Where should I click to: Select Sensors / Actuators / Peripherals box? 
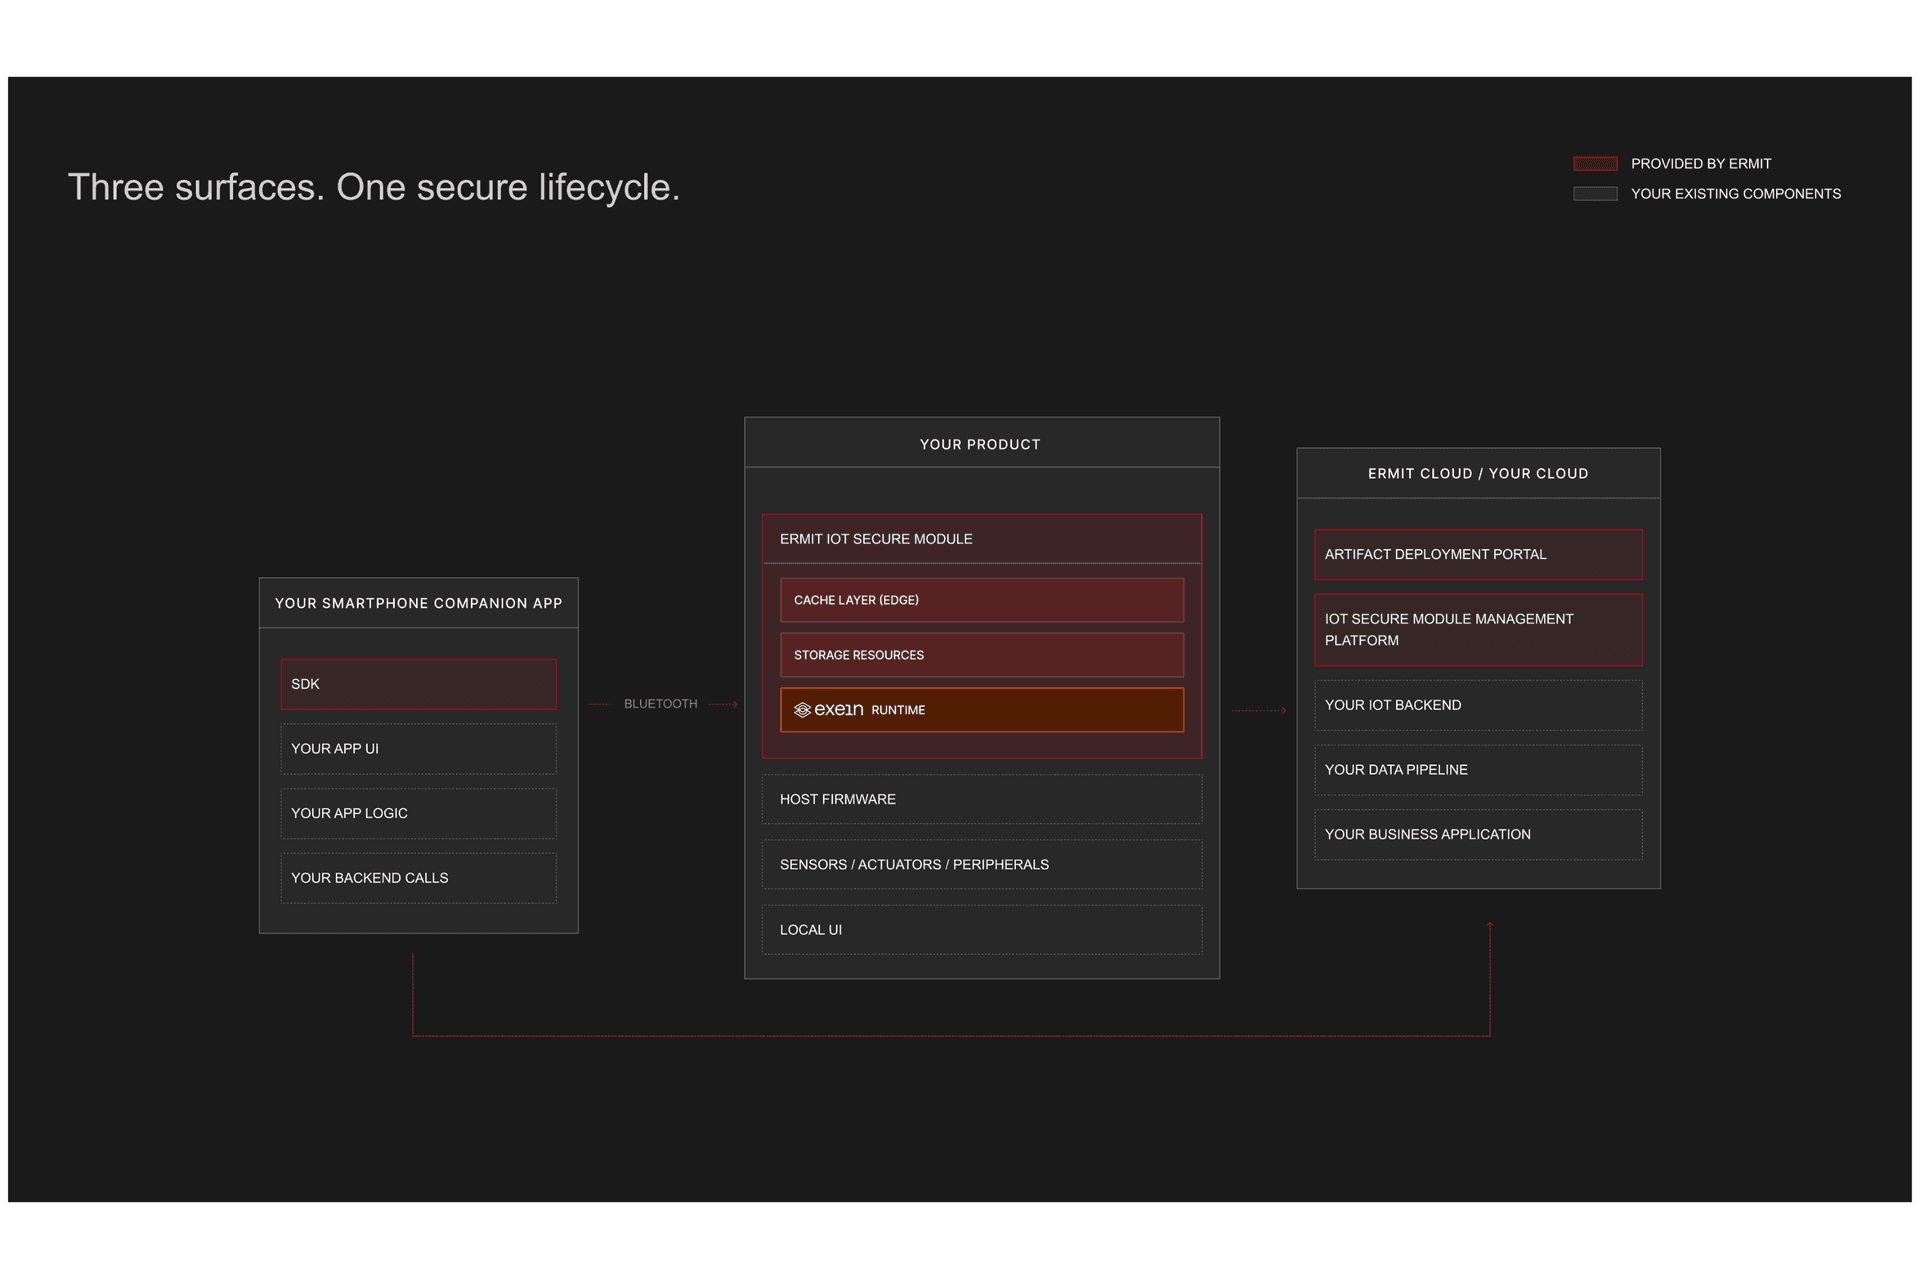tap(981, 864)
